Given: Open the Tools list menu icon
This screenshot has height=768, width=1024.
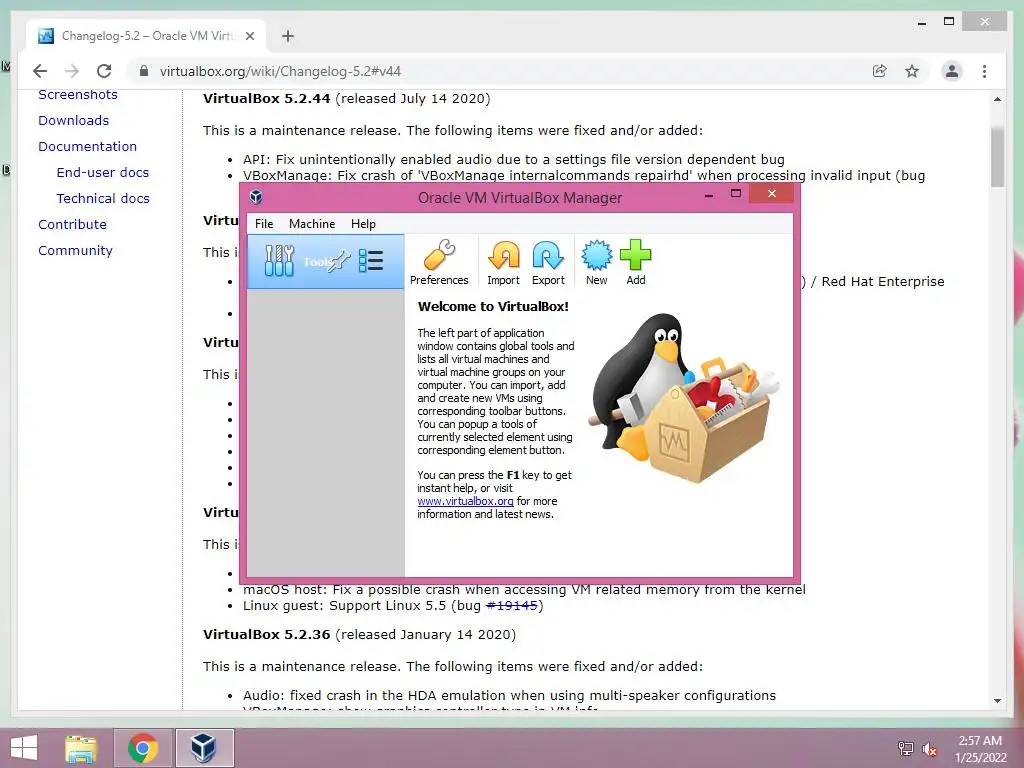Looking at the screenshot, I should click(371, 261).
